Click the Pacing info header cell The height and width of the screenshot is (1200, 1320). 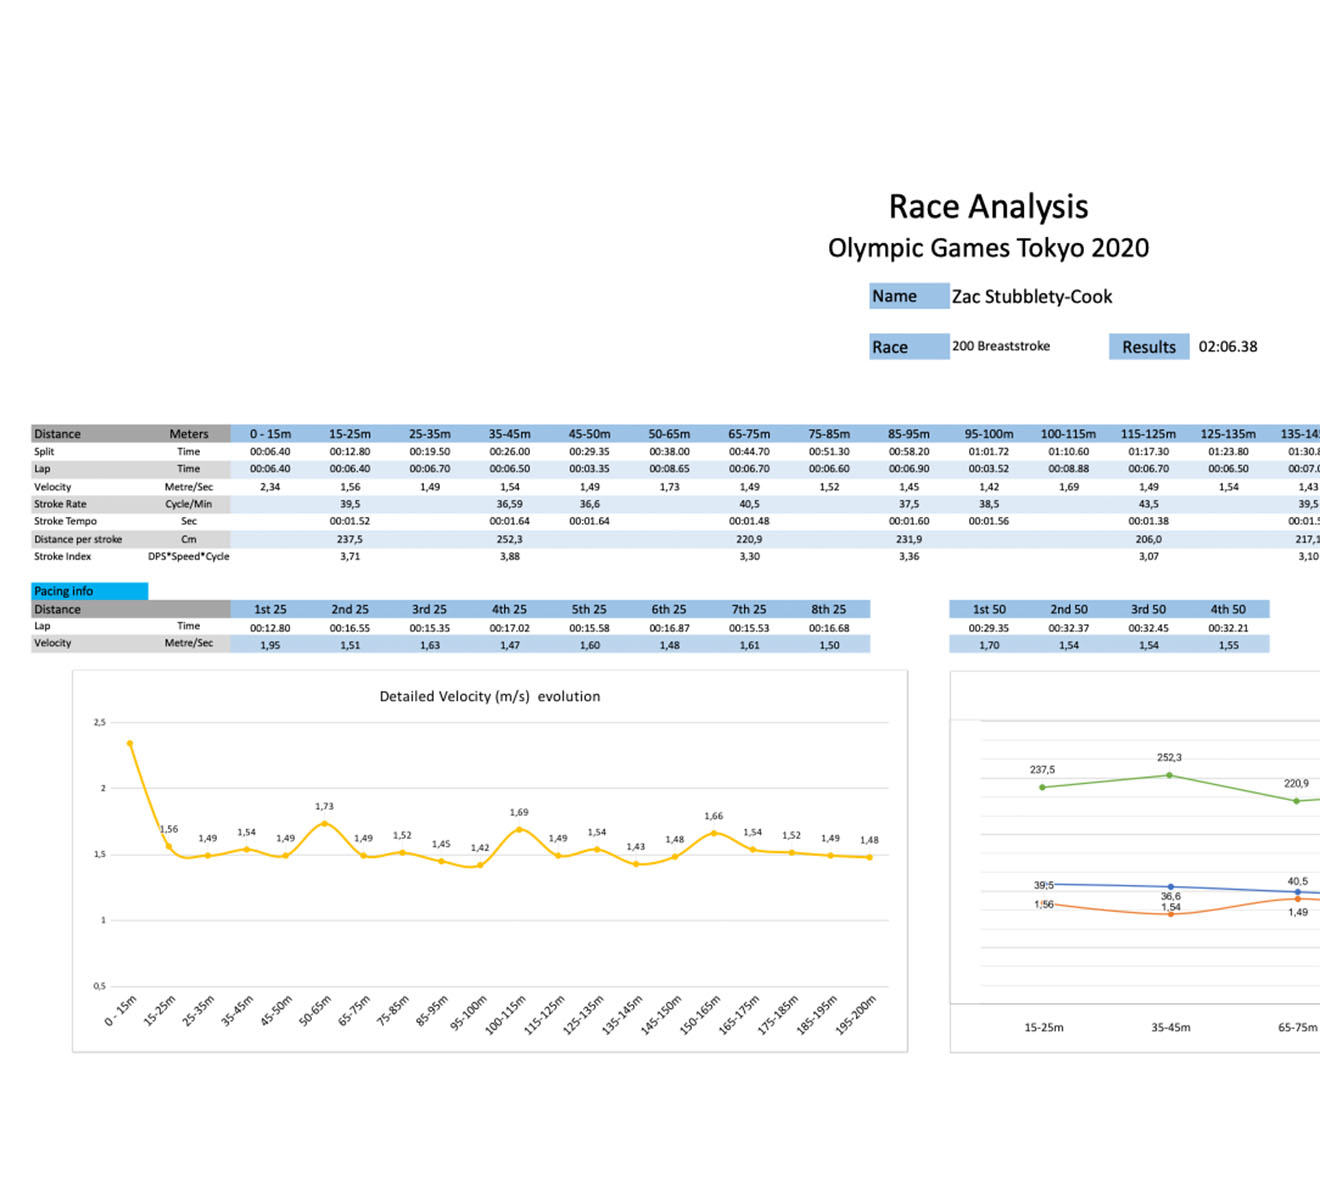pyautogui.click(x=89, y=591)
